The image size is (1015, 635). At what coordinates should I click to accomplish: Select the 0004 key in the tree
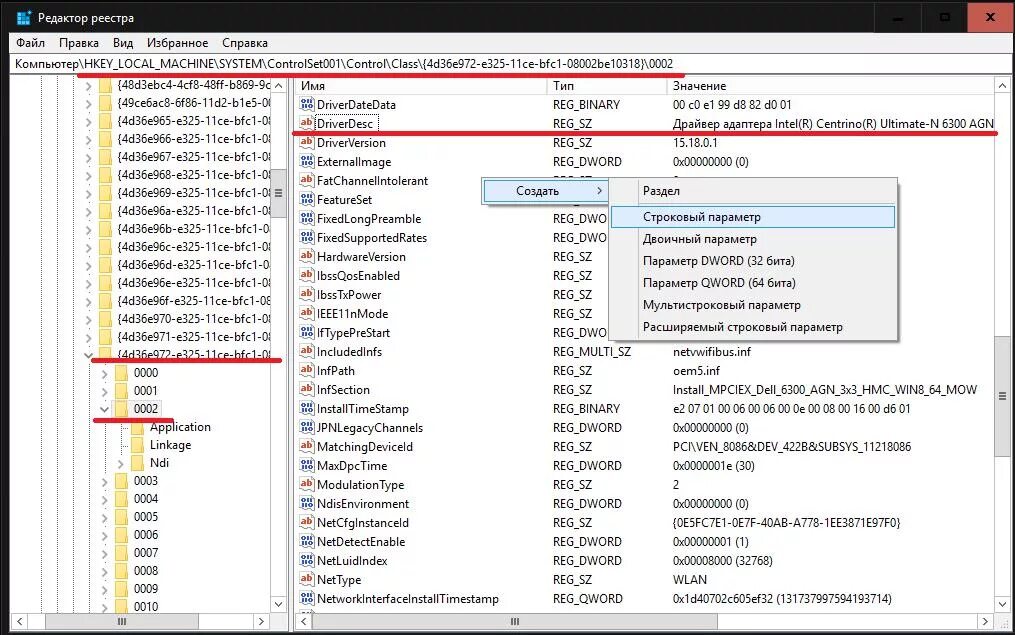[146, 499]
